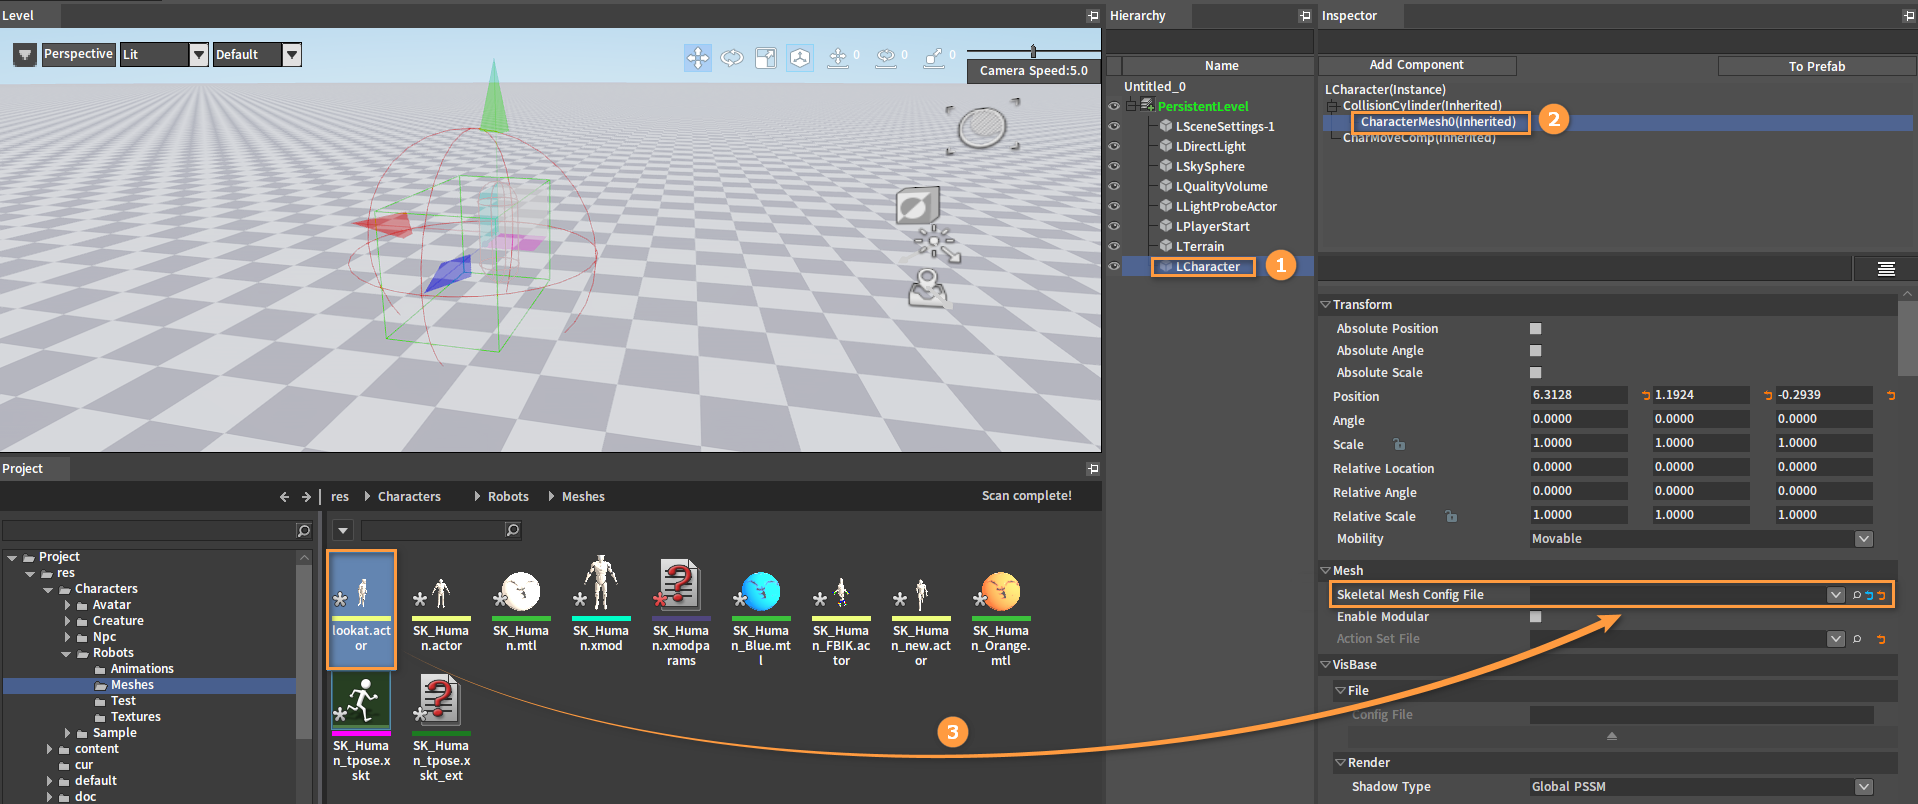Navigate to res in the breadcrumb

click(340, 497)
